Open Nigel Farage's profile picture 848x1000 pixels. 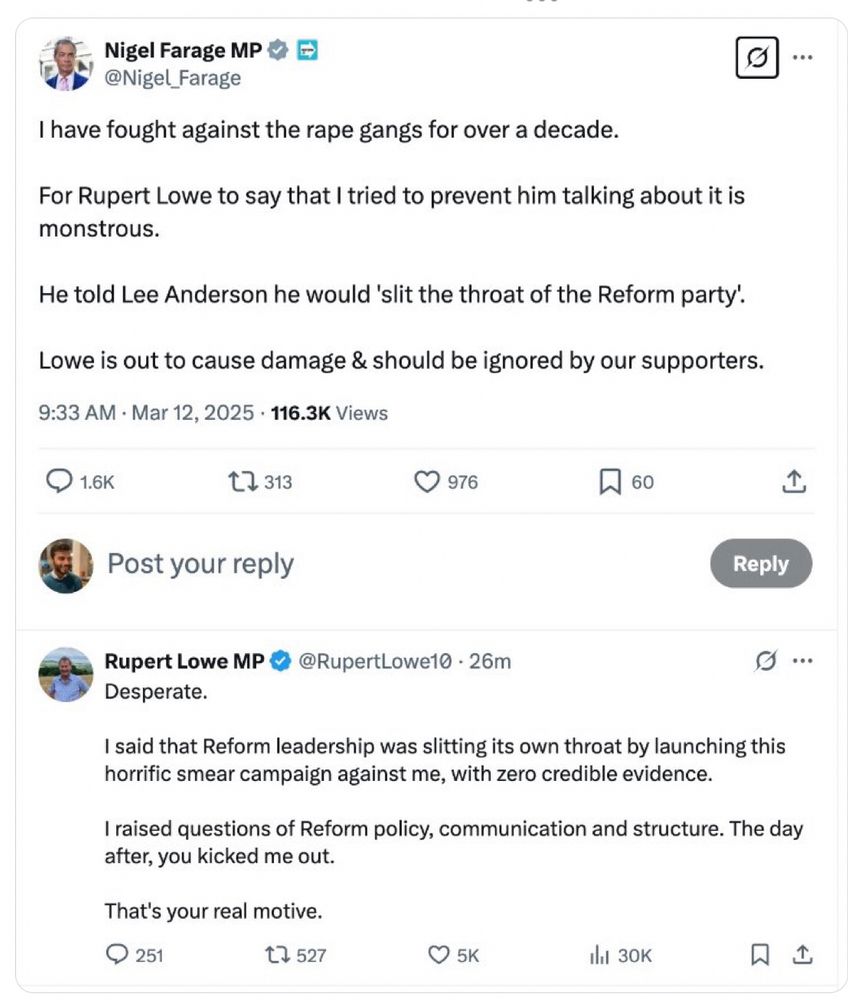(x=66, y=64)
